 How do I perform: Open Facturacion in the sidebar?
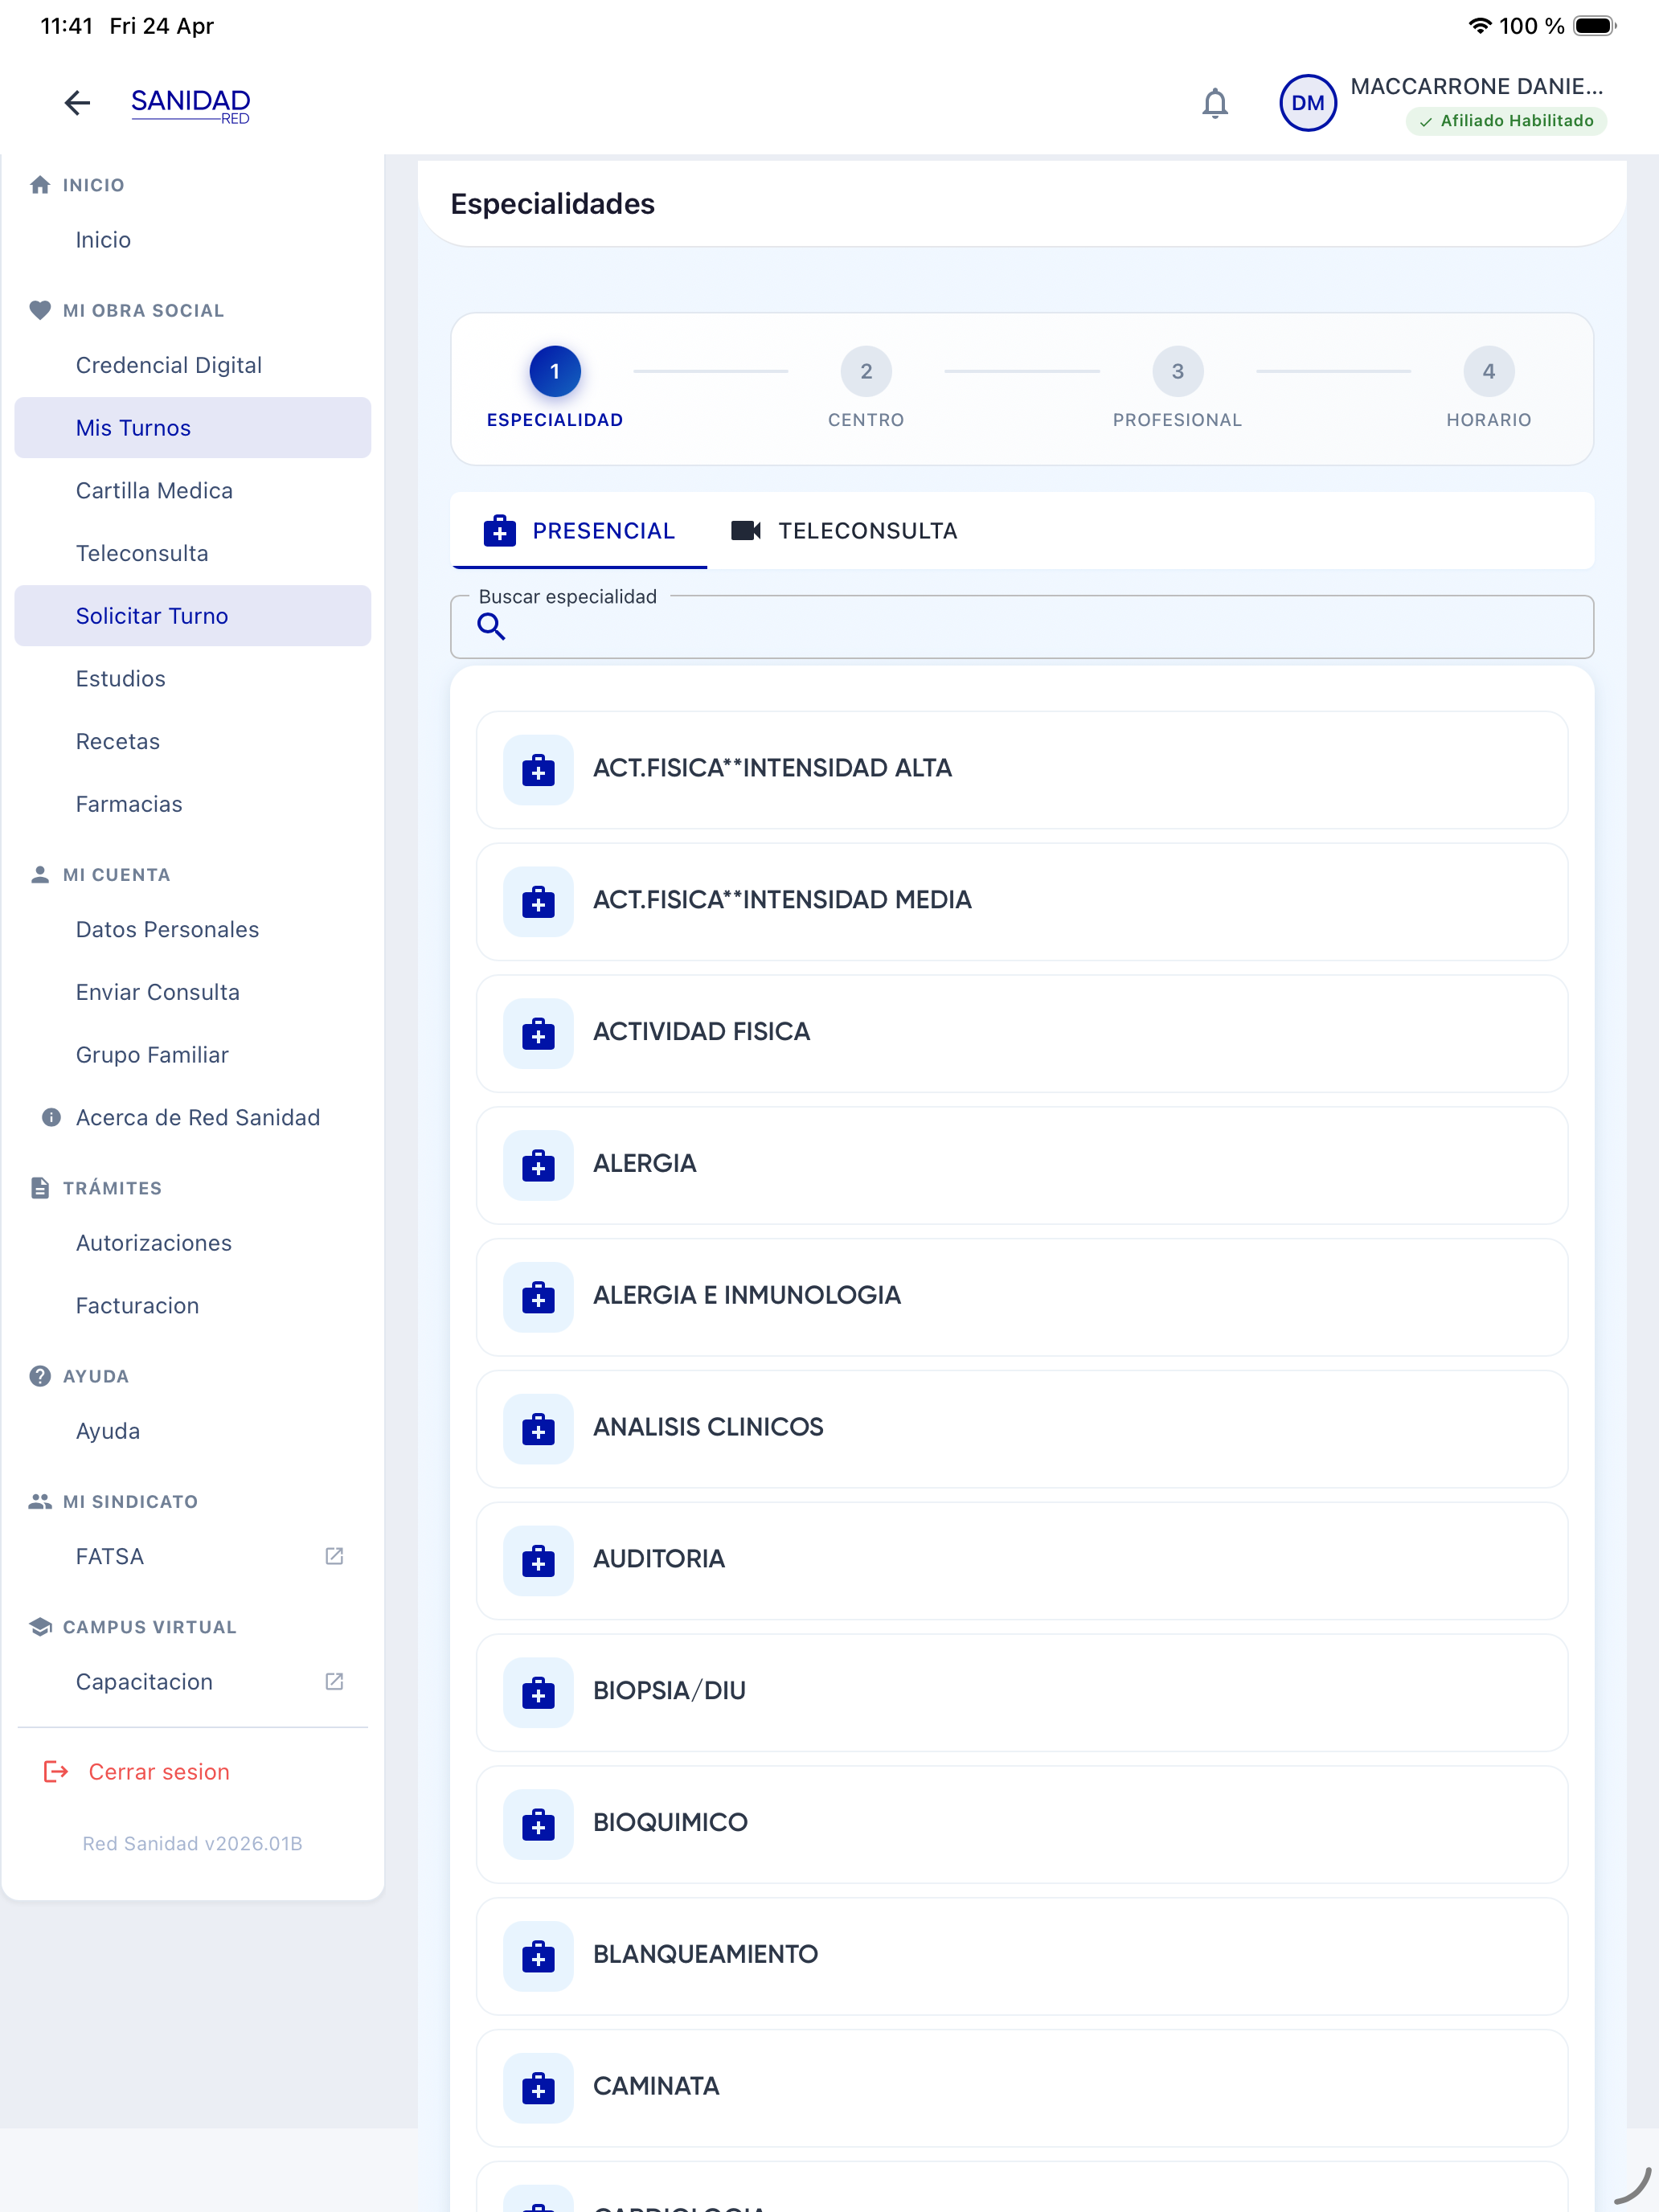pos(193,1306)
